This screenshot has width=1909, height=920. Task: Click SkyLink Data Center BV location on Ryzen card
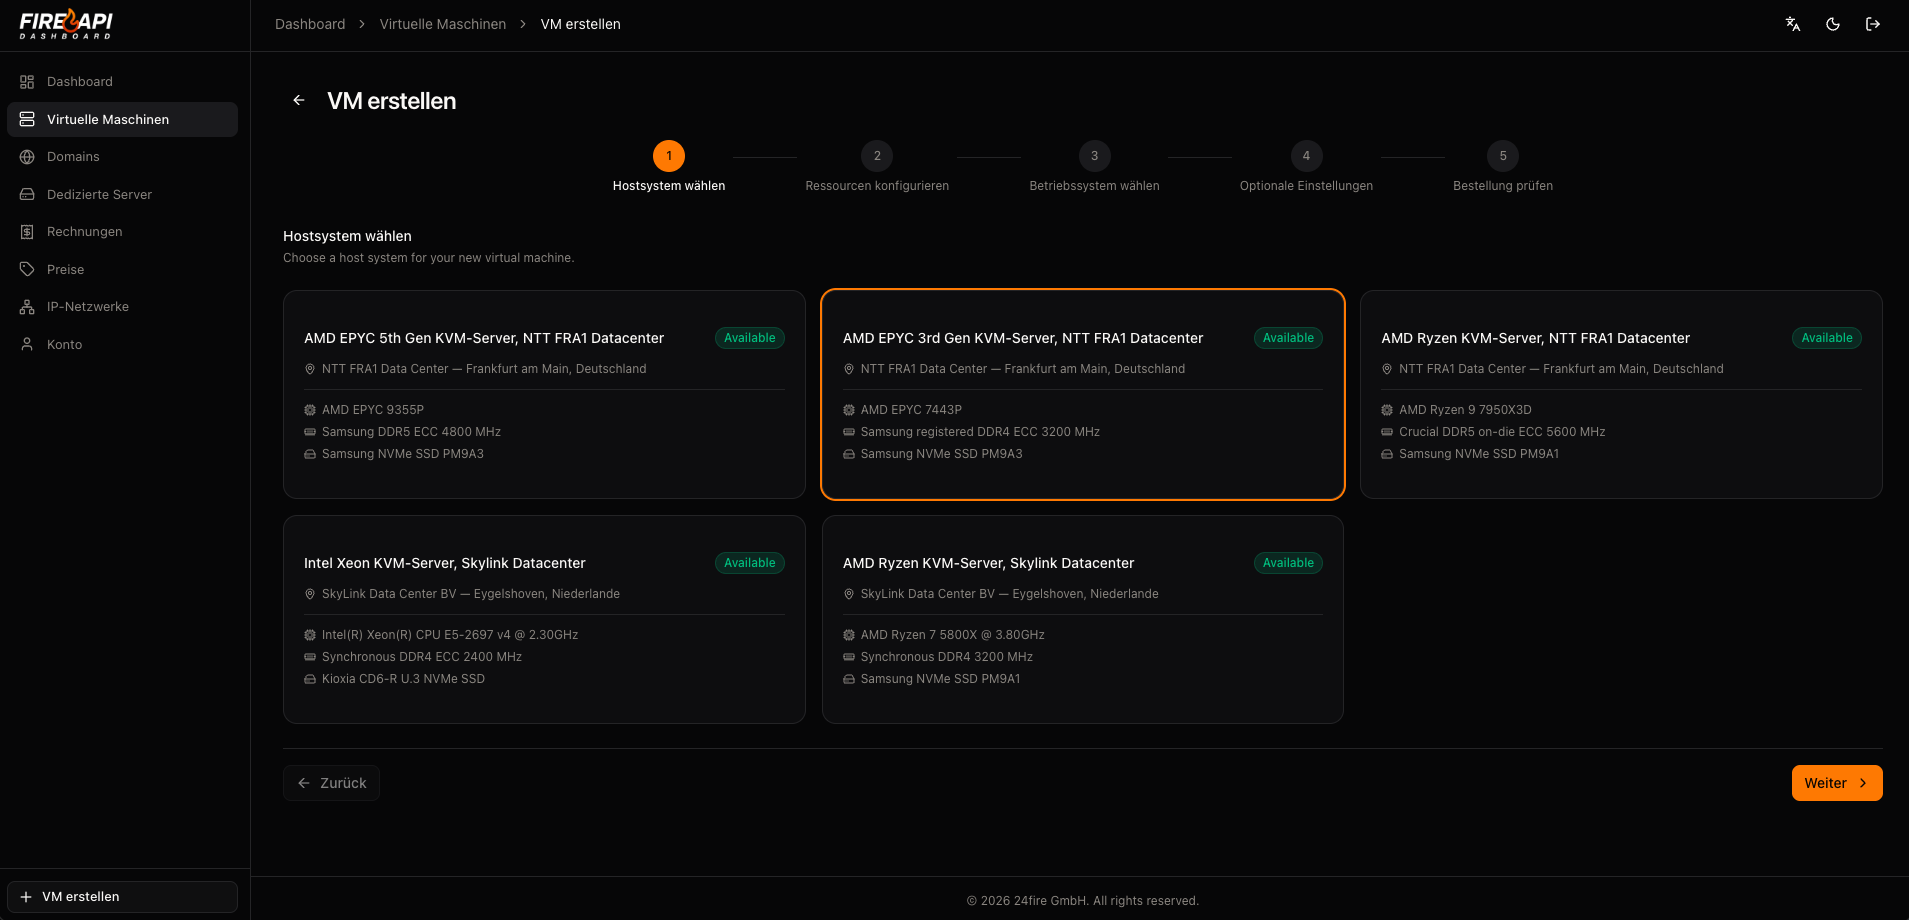[x=1009, y=594]
